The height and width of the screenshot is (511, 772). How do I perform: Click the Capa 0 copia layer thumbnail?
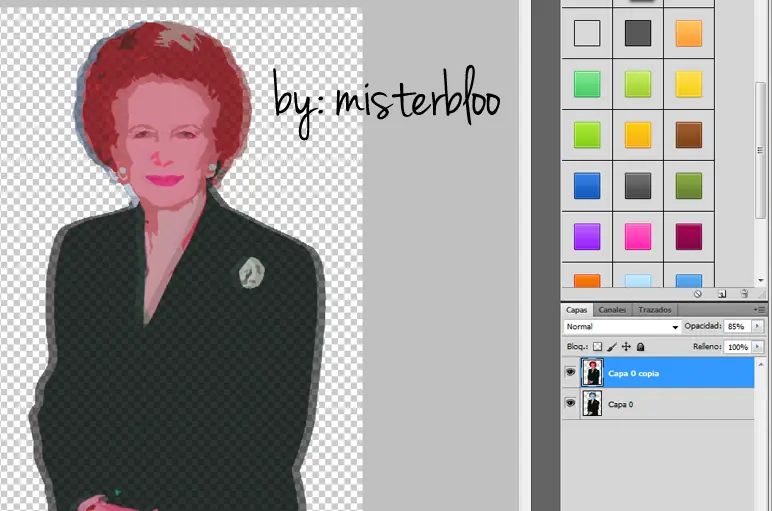(x=592, y=372)
